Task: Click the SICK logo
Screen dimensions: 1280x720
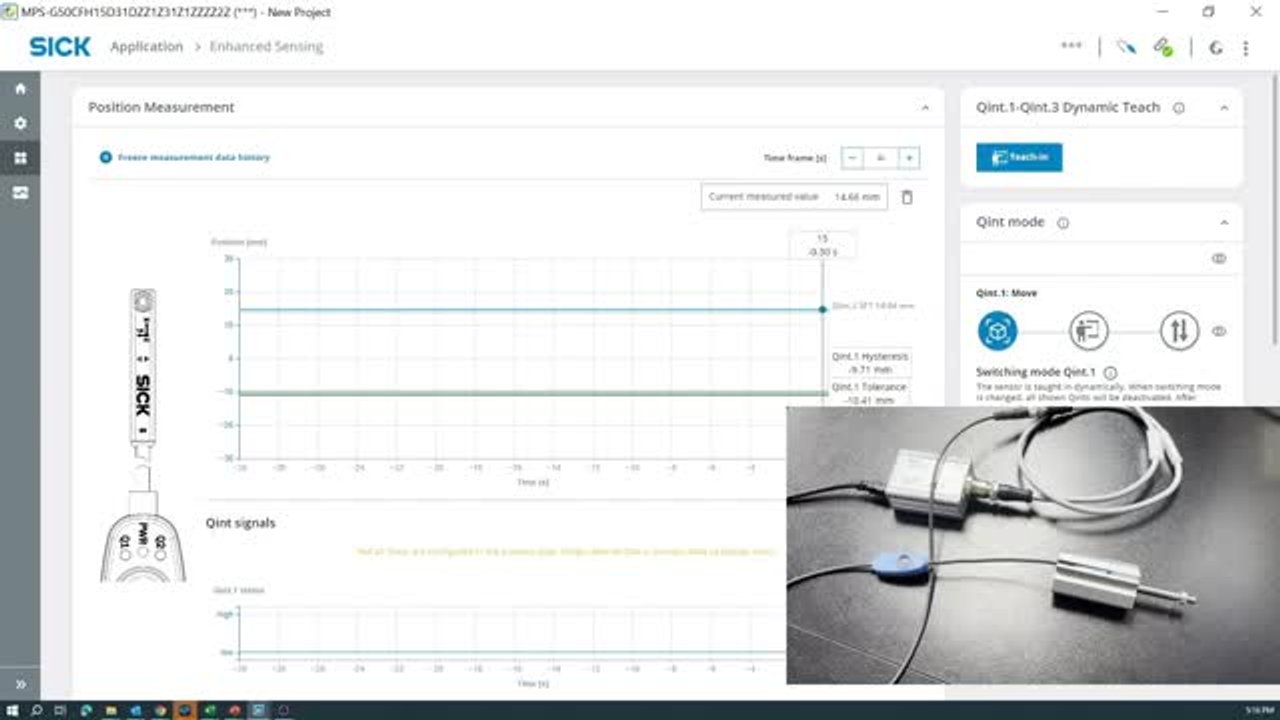Action: 60,47
